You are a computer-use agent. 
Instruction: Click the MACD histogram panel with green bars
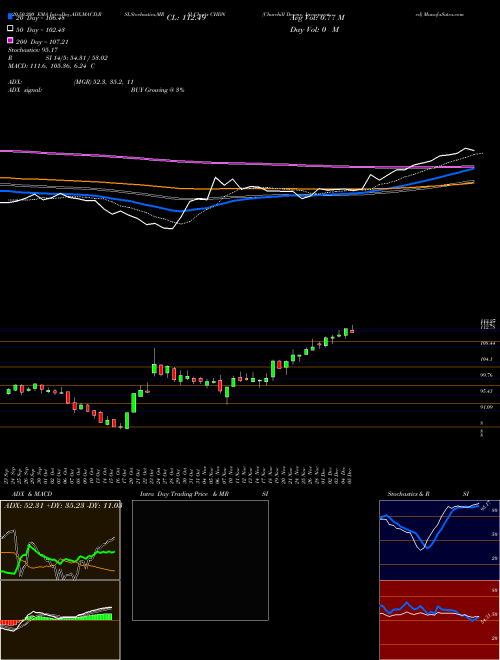[60, 620]
